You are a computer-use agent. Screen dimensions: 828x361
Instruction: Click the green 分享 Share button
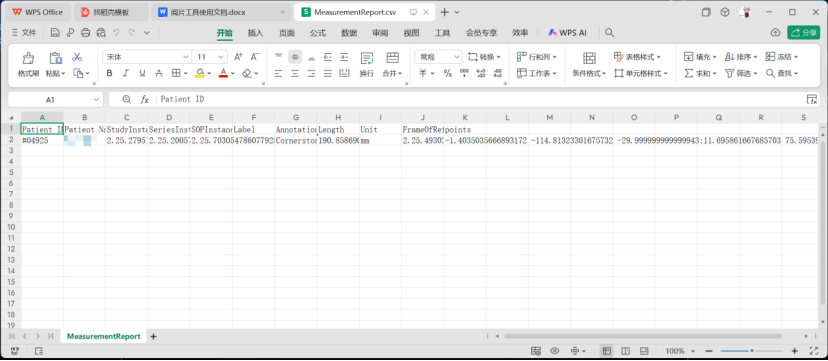[x=803, y=33]
